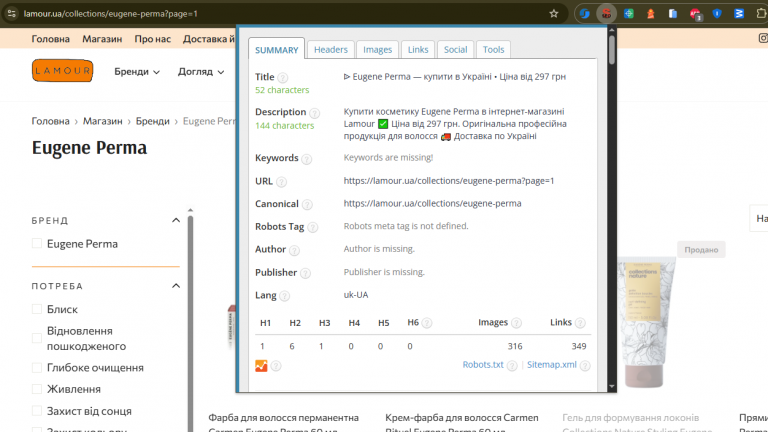Open the Lighthouse extension icon
Viewport: 768px width, 432px height.
651,14
